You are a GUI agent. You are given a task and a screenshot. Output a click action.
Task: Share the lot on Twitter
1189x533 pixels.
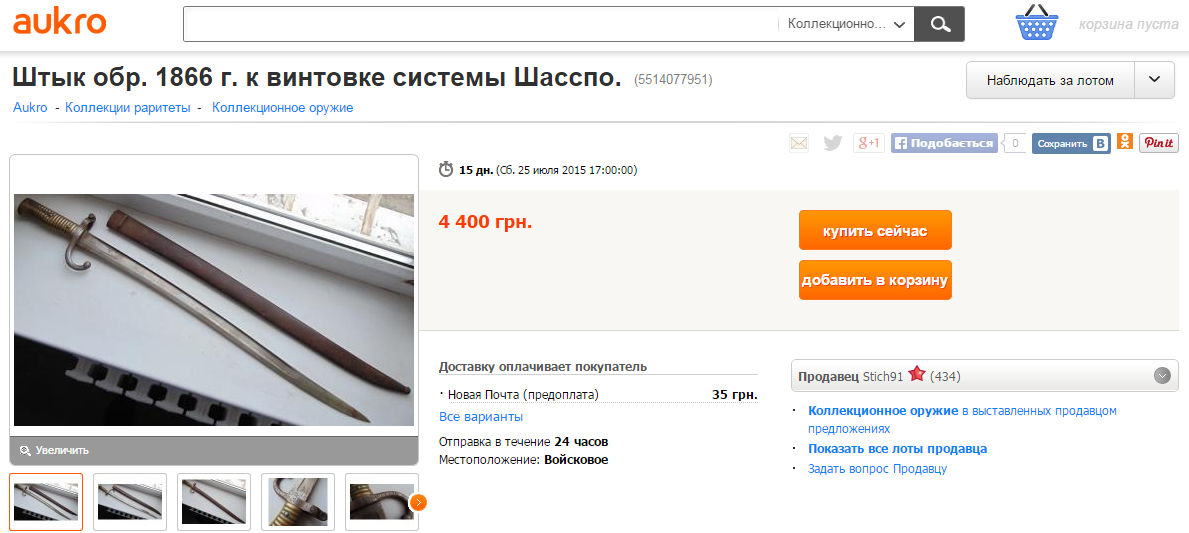(833, 143)
